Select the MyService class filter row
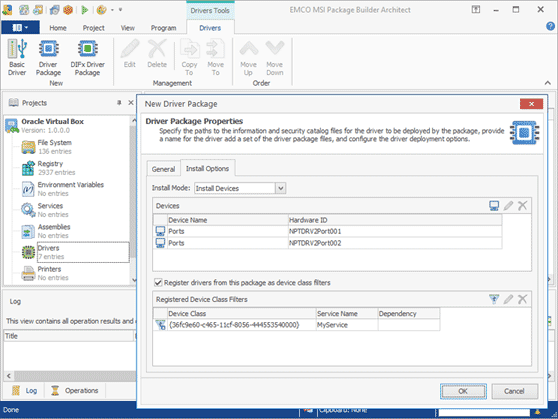This screenshot has height=419, width=558. [x=296, y=325]
